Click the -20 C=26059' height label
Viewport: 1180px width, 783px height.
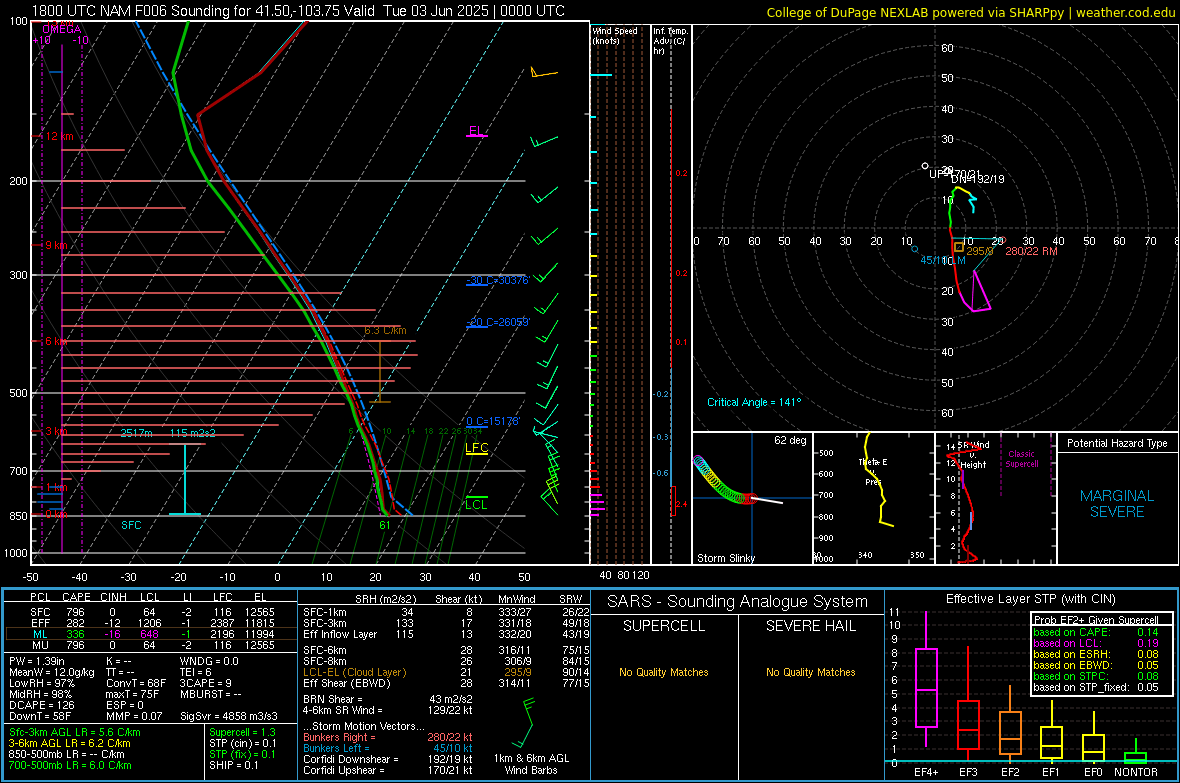(x=497, y=321)
